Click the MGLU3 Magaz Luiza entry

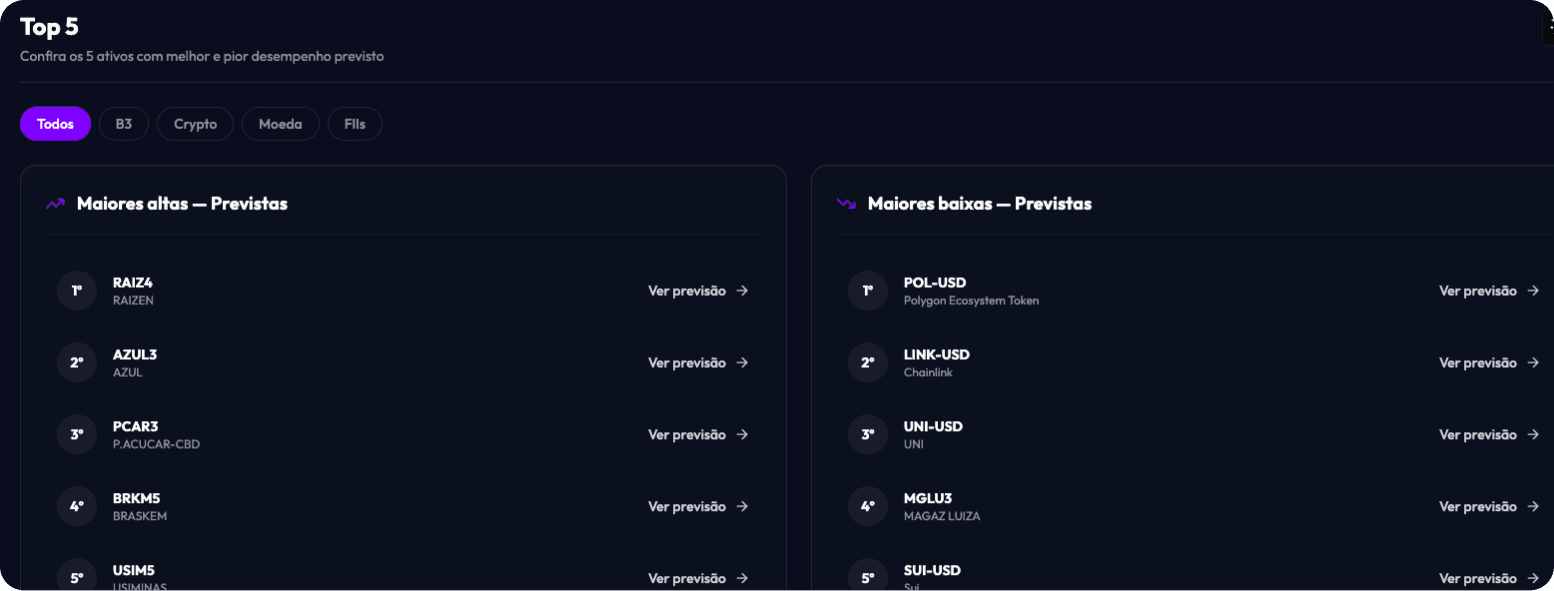pyautogui.click(x=942, y=507)
